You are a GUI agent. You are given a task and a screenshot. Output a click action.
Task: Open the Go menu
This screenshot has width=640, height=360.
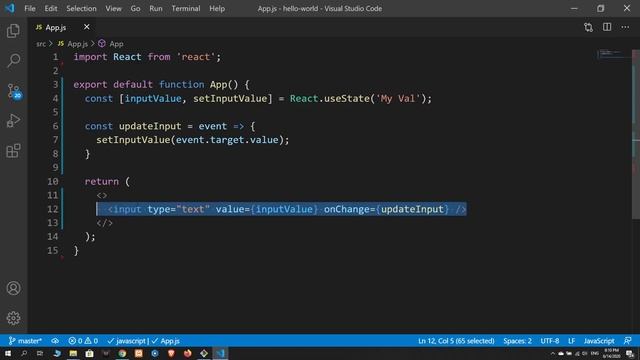tap(135, 8)
